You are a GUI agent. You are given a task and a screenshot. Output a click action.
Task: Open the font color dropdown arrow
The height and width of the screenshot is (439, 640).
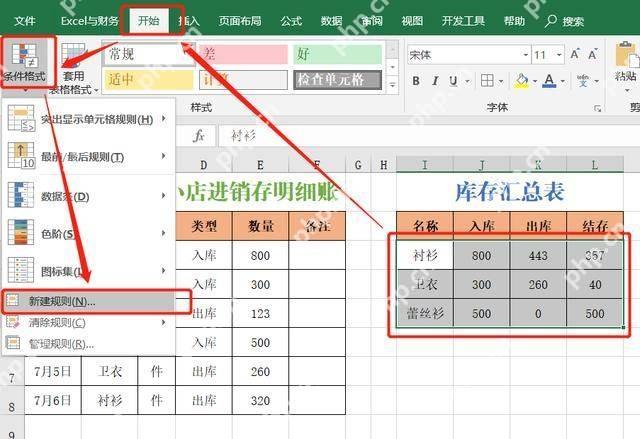click(x=563, y=81)
